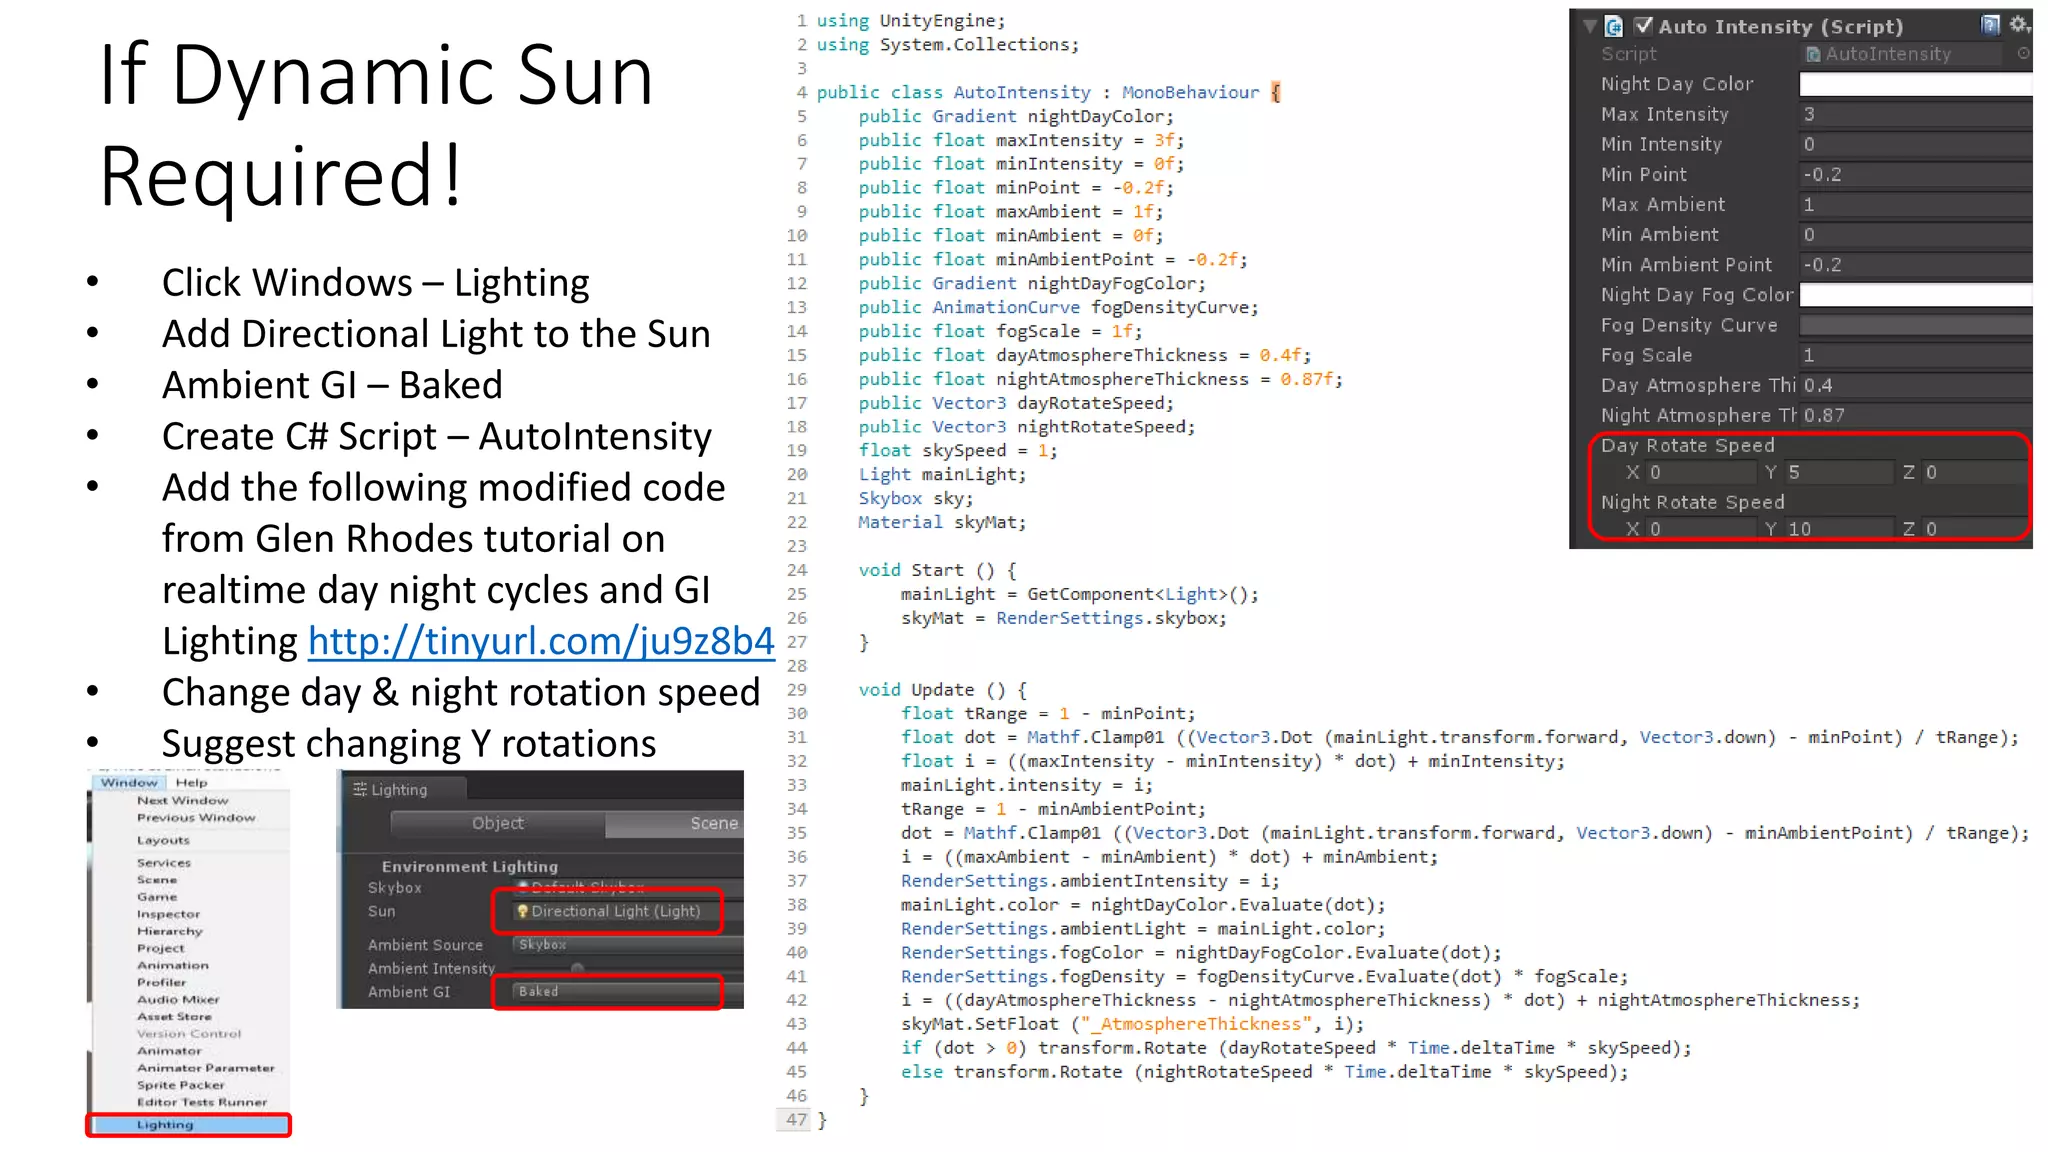Click the 'Environment Lighting' section heading
The height and width of the screenshot is (1152, 2048).
point(470,867)
